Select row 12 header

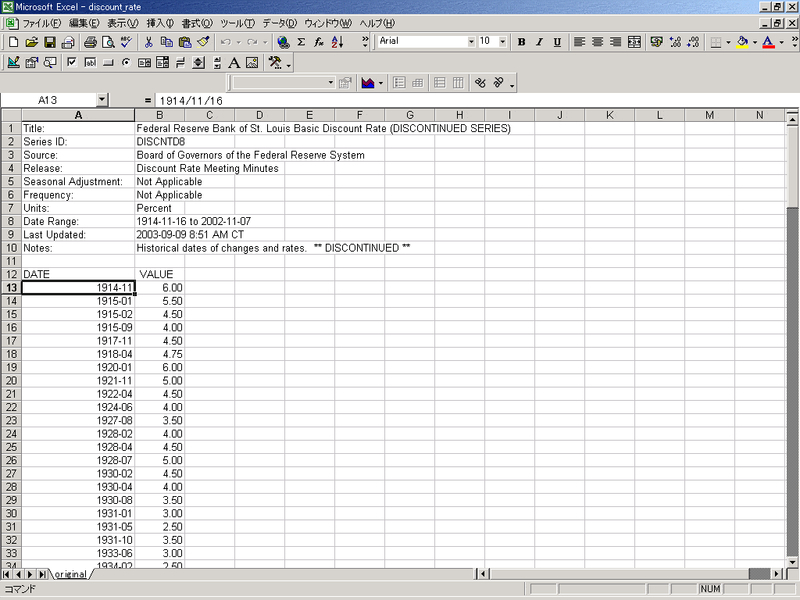[x=11, y=274]
